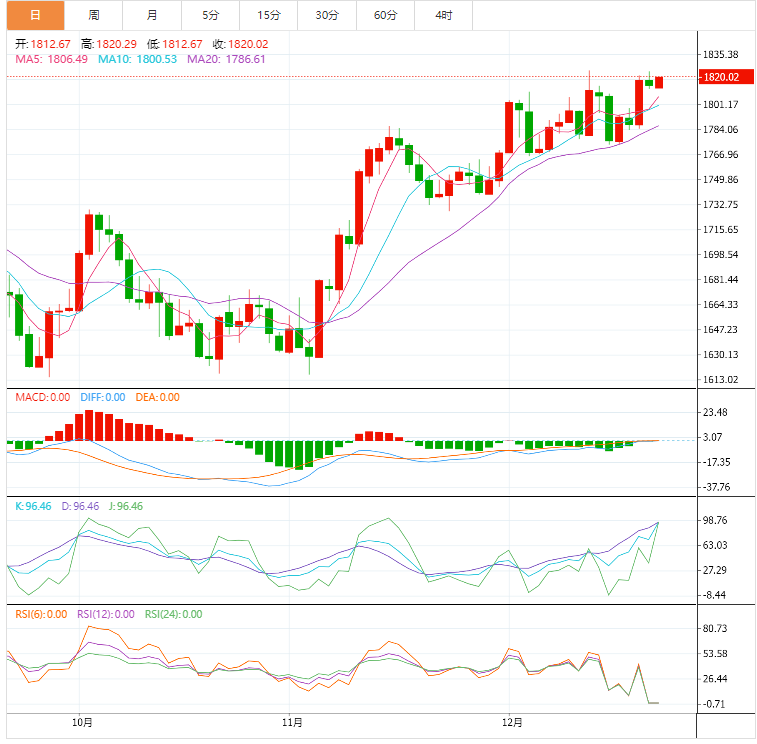Image resolution: width=757 pixels, height=744 pixels.
Task: Switch to the 4时 four-hour tab
Action: pos(443,15)
